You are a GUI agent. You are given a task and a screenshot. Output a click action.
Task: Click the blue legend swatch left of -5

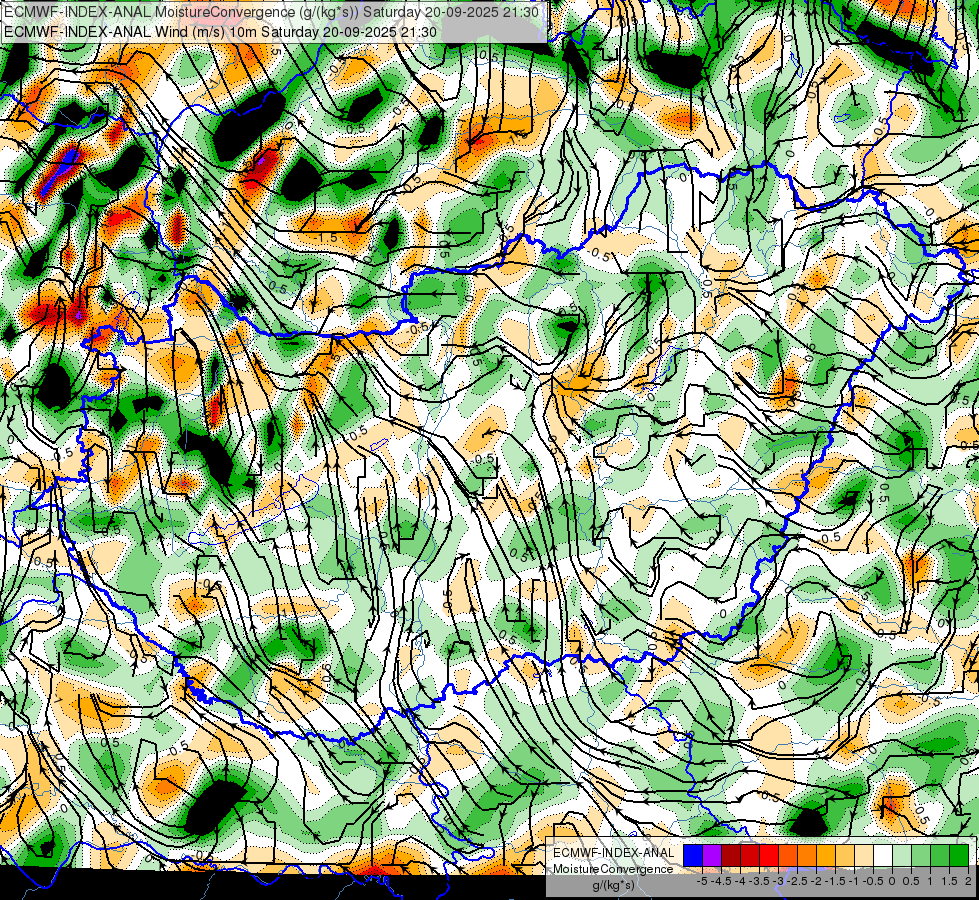click(x=693, y=856)
